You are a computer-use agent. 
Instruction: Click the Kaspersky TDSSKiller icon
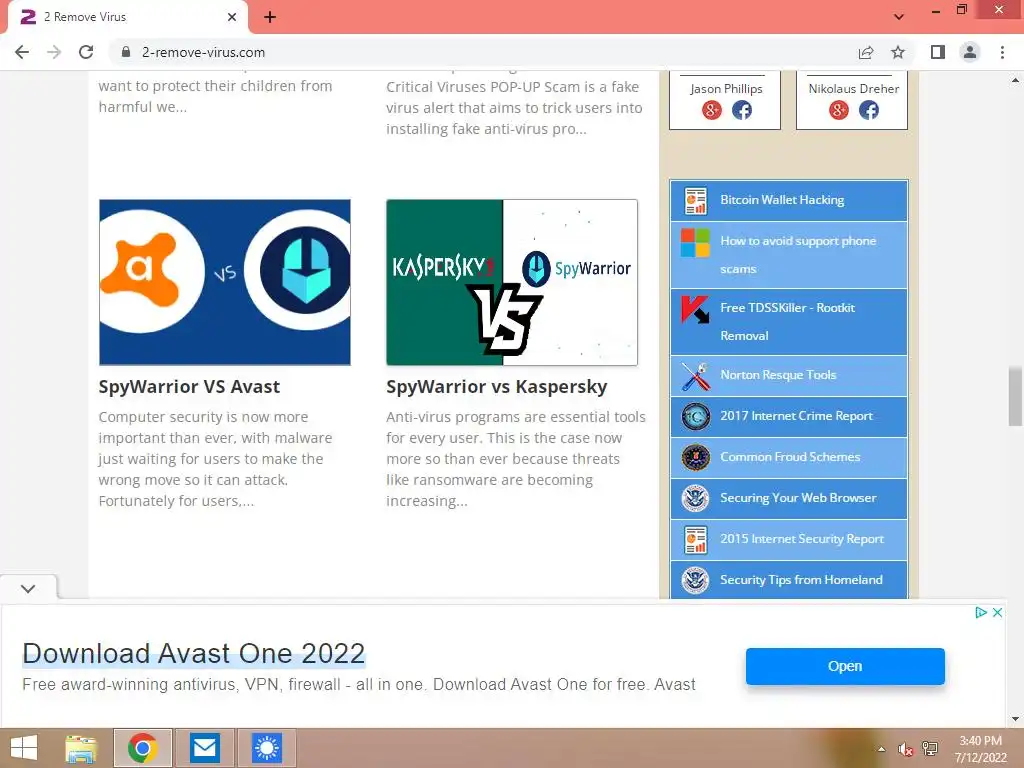click(695, 310)
